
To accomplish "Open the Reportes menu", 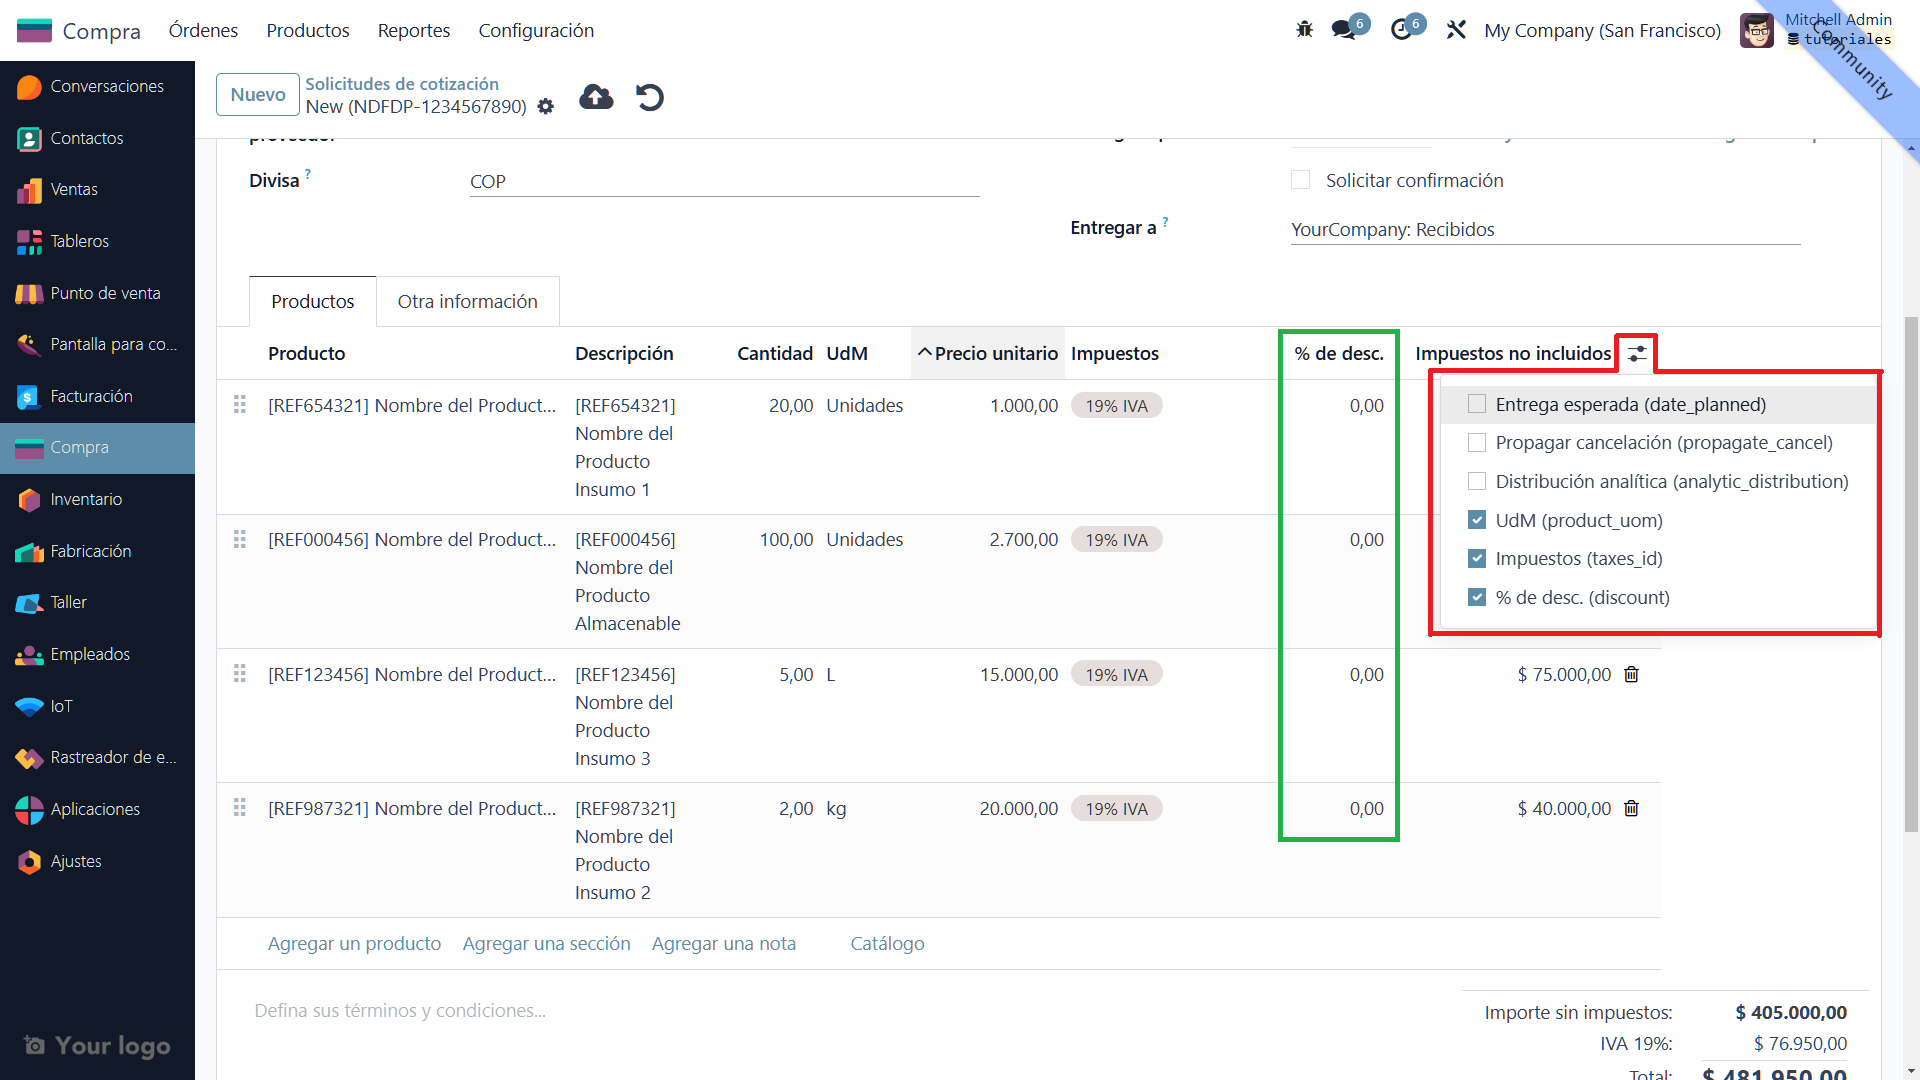I will (x=413, y=30).
